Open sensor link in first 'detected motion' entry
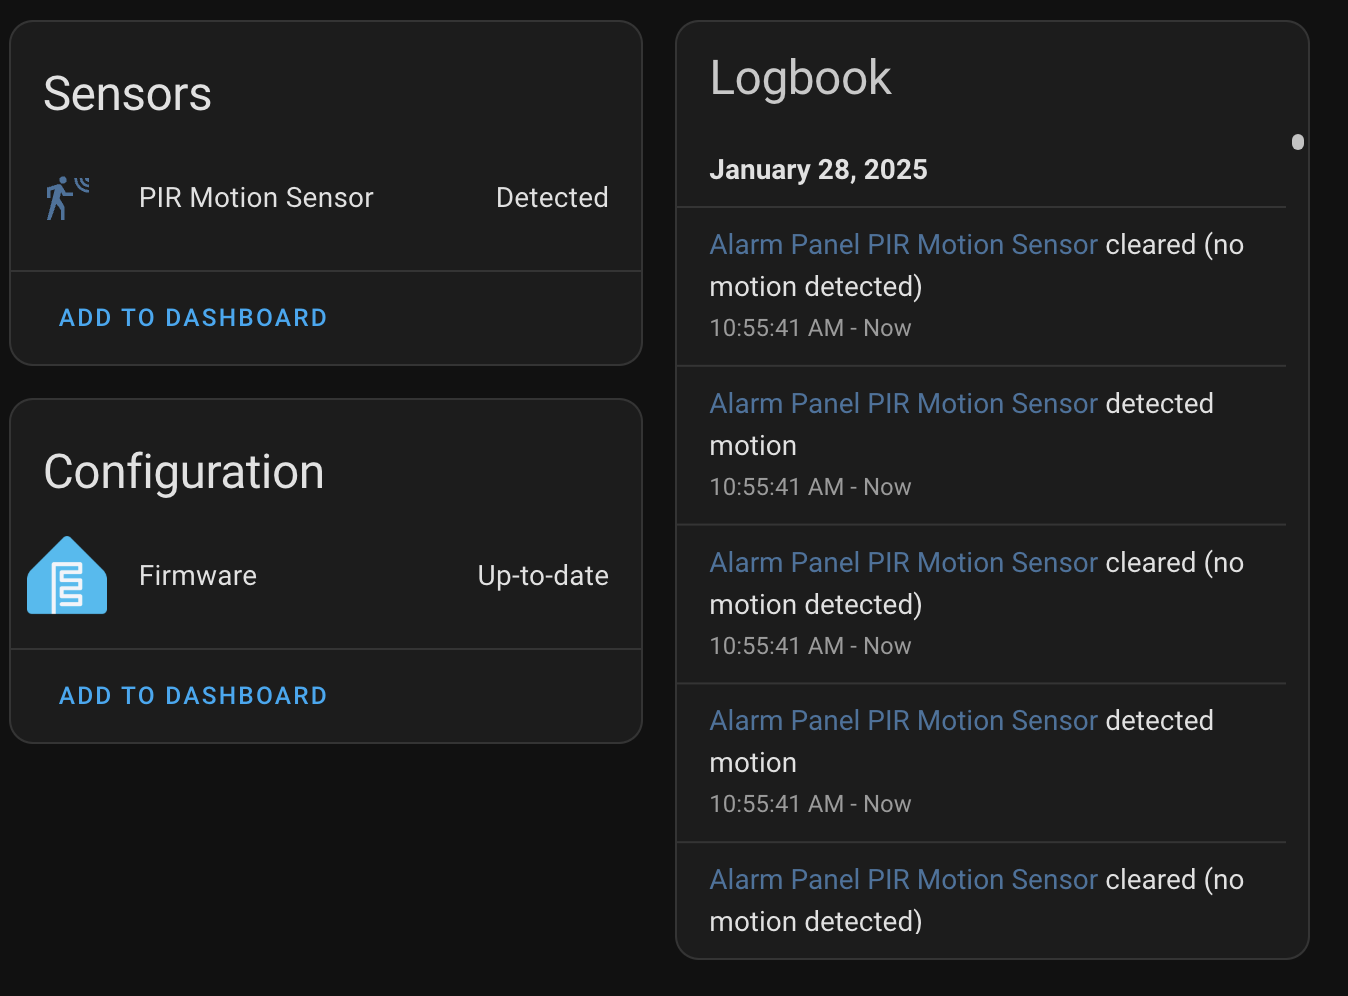The height and width of the screenshot is (996, 1348). pyautogui.click(x=904, y=404)
